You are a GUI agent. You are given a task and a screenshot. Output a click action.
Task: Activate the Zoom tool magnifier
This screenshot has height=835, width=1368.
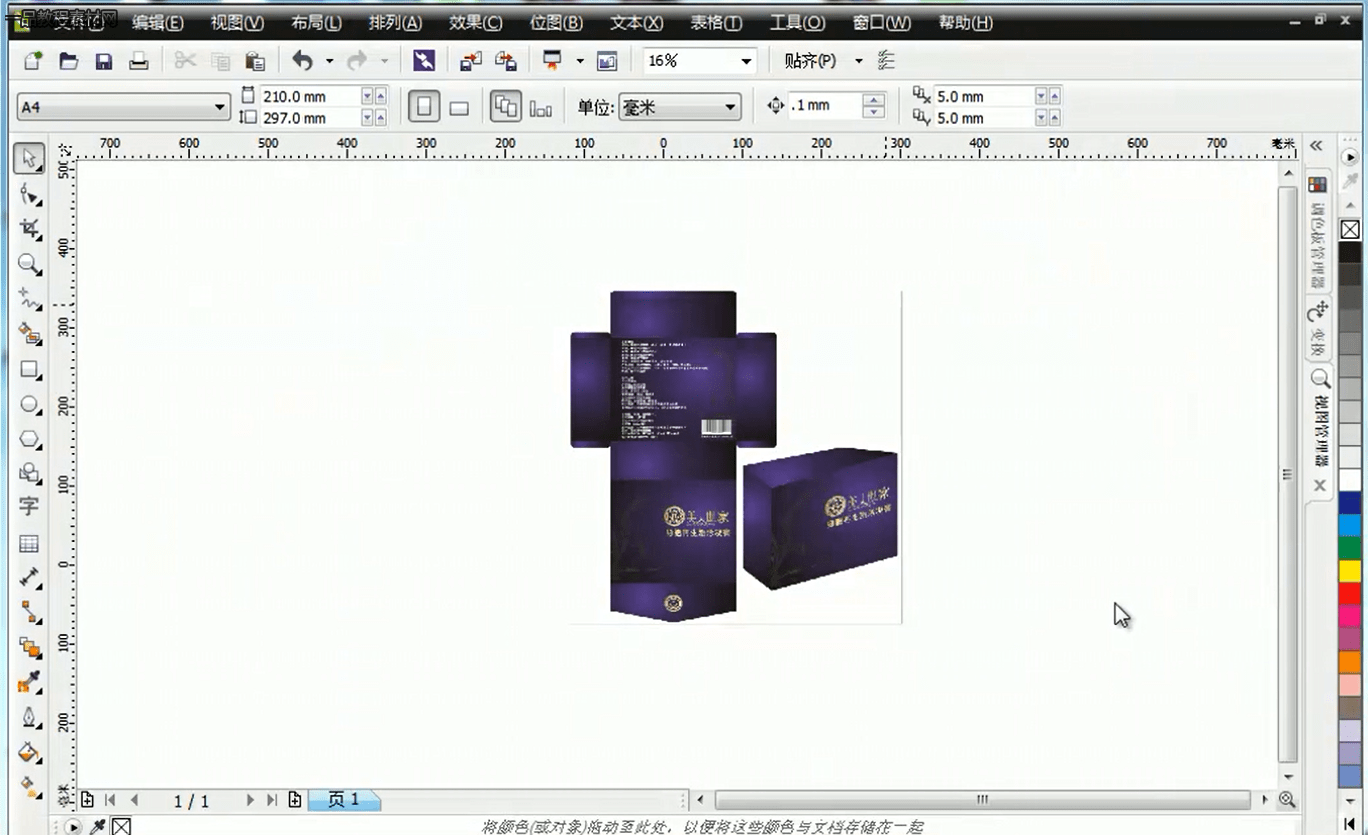pyautogui.click(x=30, y=264)
